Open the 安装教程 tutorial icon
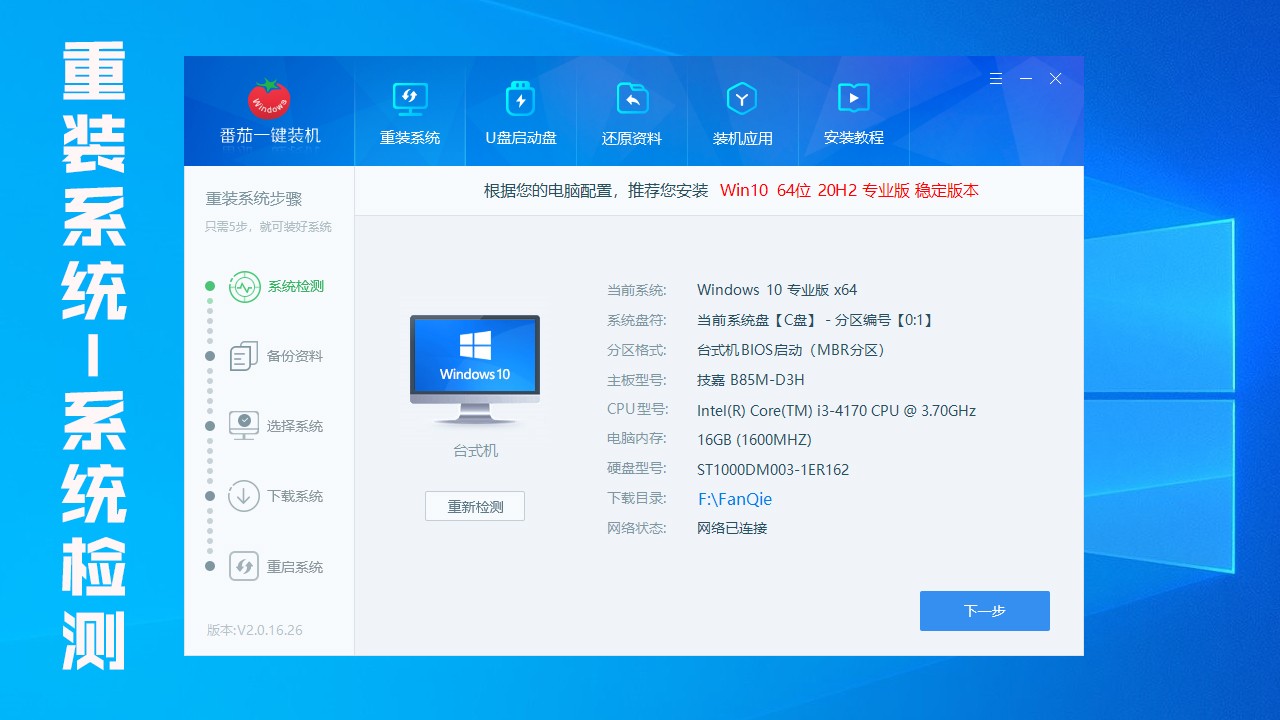Viewport: 1280px width, 720px height. click(853, 99)
